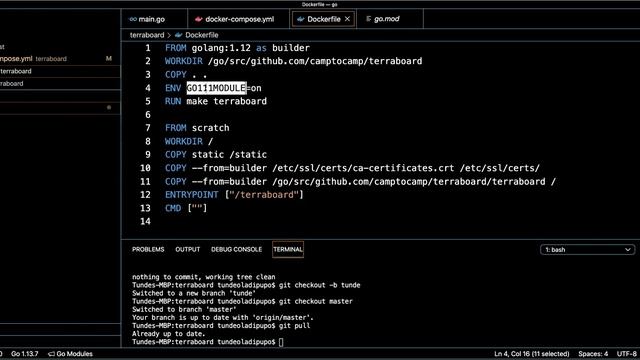Click the file icon on the go.mod tab
This screenshot has height=360, width=640.
click(x=368, y=19)
